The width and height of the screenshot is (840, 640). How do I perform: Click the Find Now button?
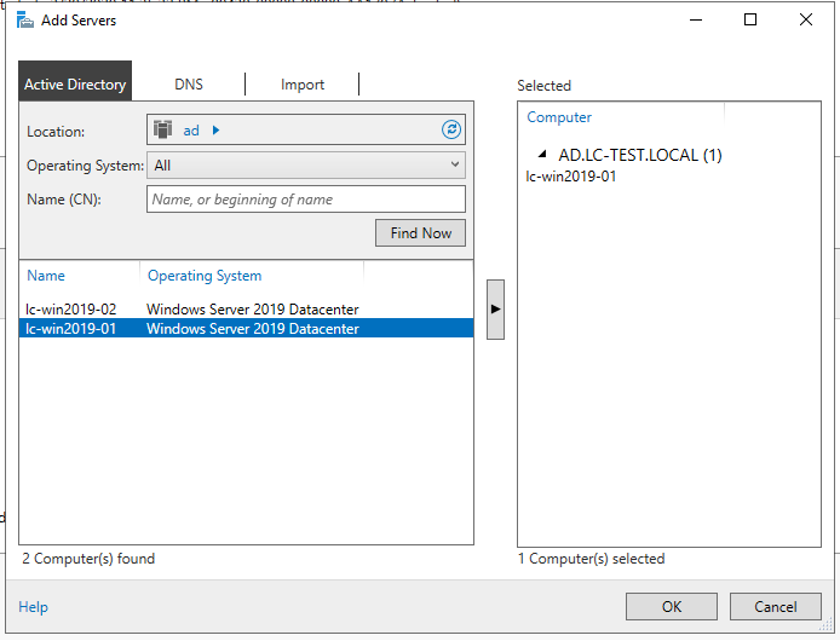[420, 233]
